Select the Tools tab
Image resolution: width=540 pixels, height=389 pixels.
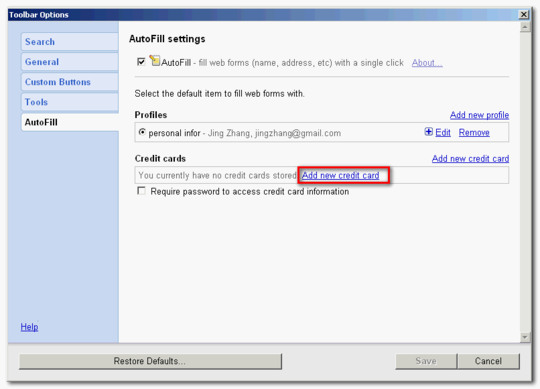pos(70,102)
